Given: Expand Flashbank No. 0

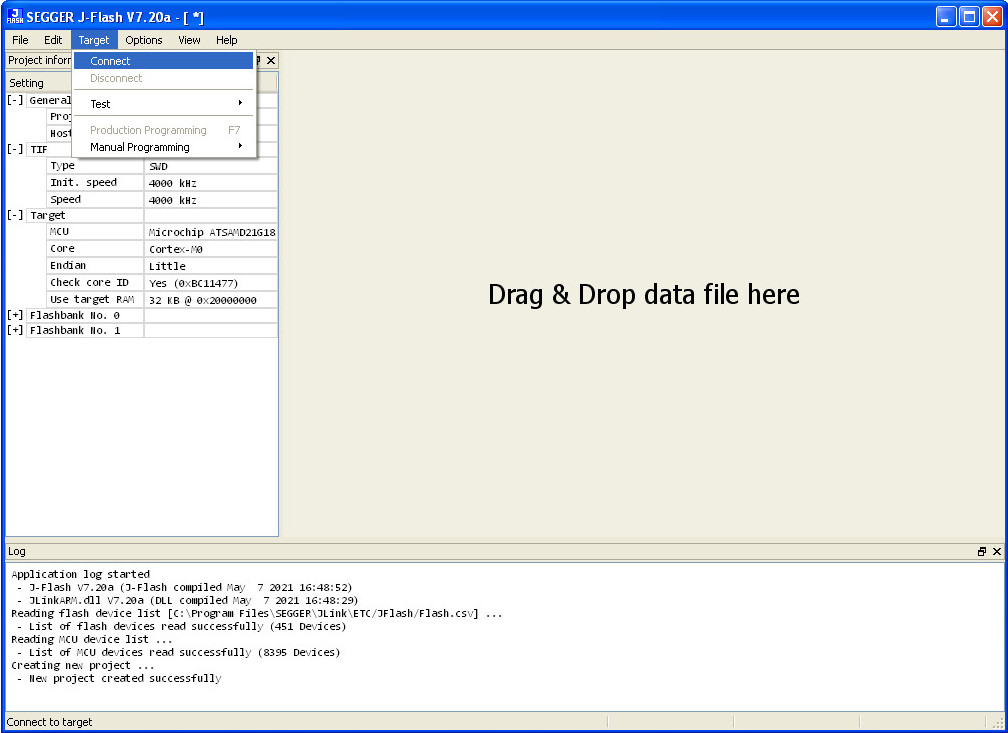Looking at the screenshot, I should tap(15, 315).
